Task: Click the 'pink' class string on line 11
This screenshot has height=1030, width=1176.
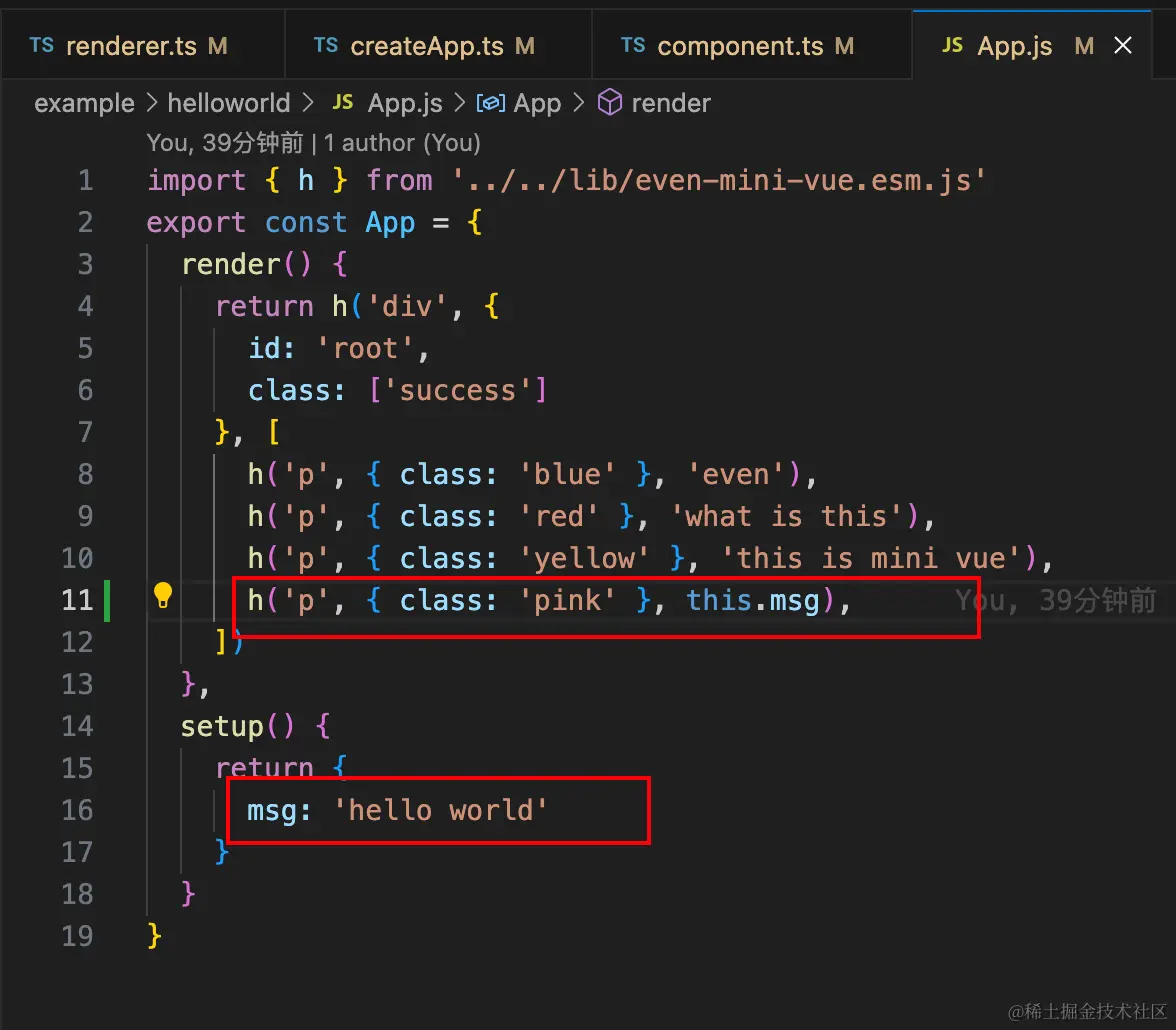Action: 568,601
